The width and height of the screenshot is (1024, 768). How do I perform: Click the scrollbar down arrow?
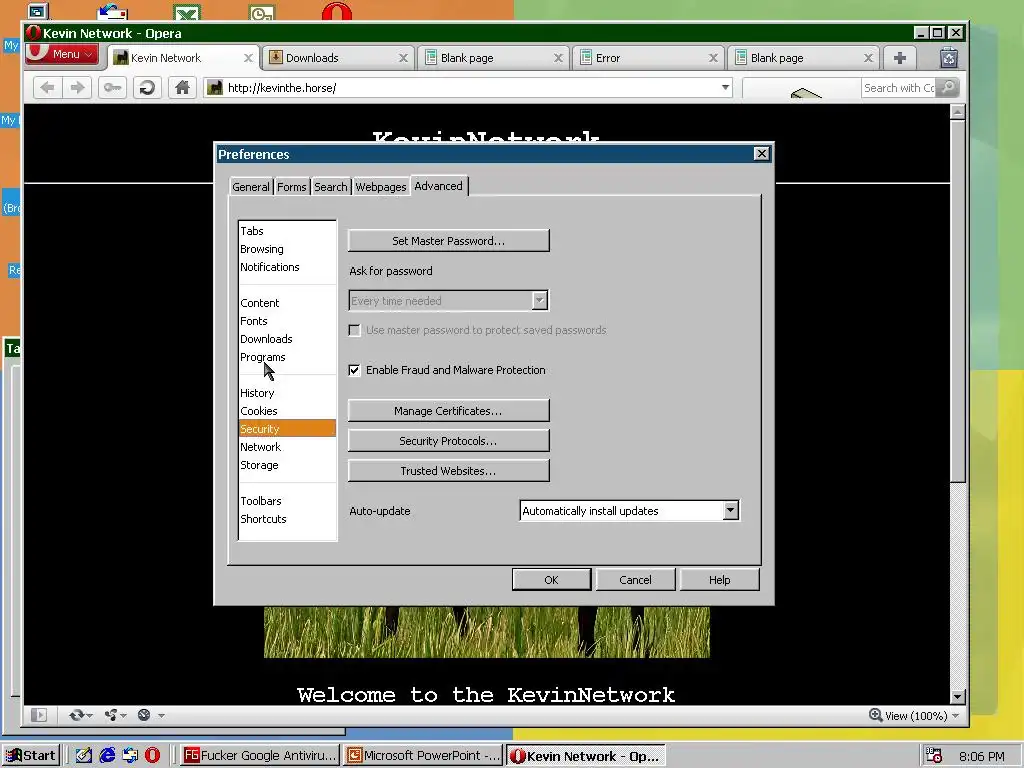point(957,697)
